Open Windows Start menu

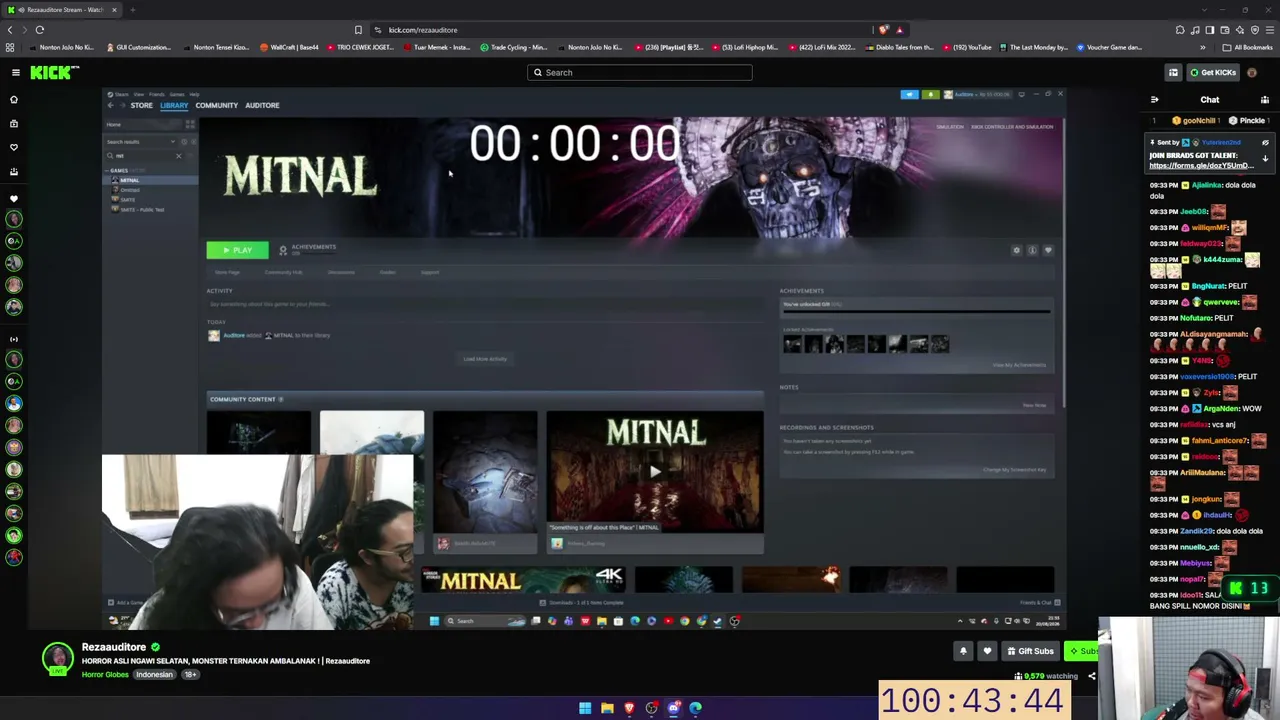(585, 708)
